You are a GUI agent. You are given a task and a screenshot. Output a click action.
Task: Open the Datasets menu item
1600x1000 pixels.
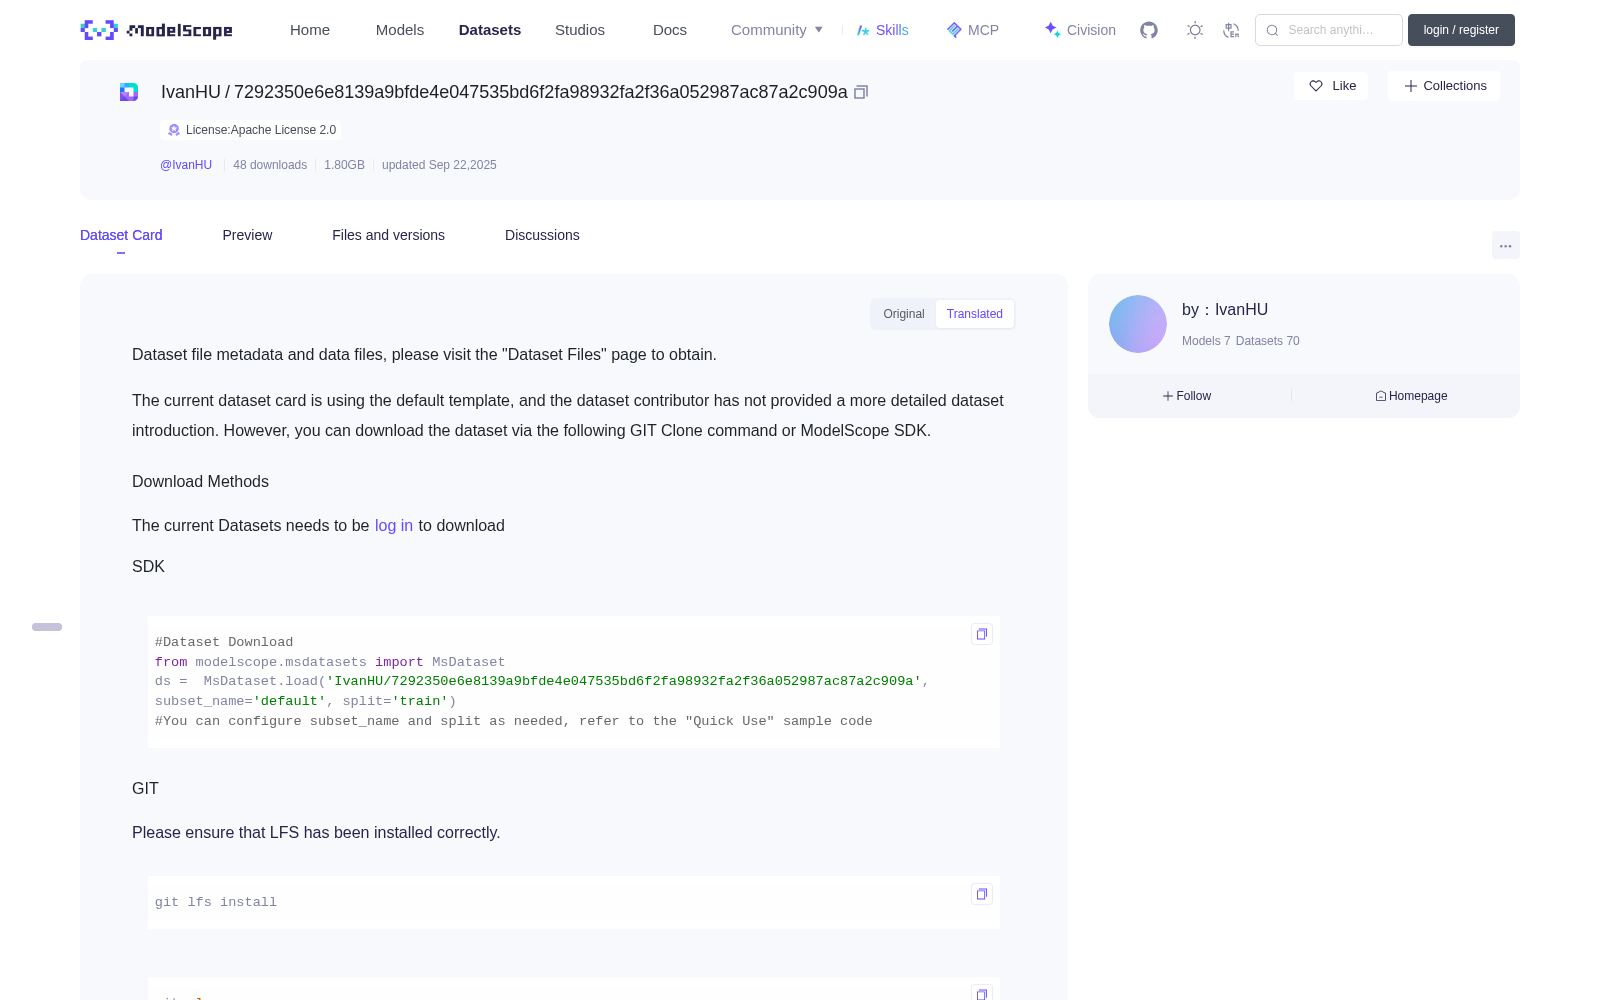490,30
